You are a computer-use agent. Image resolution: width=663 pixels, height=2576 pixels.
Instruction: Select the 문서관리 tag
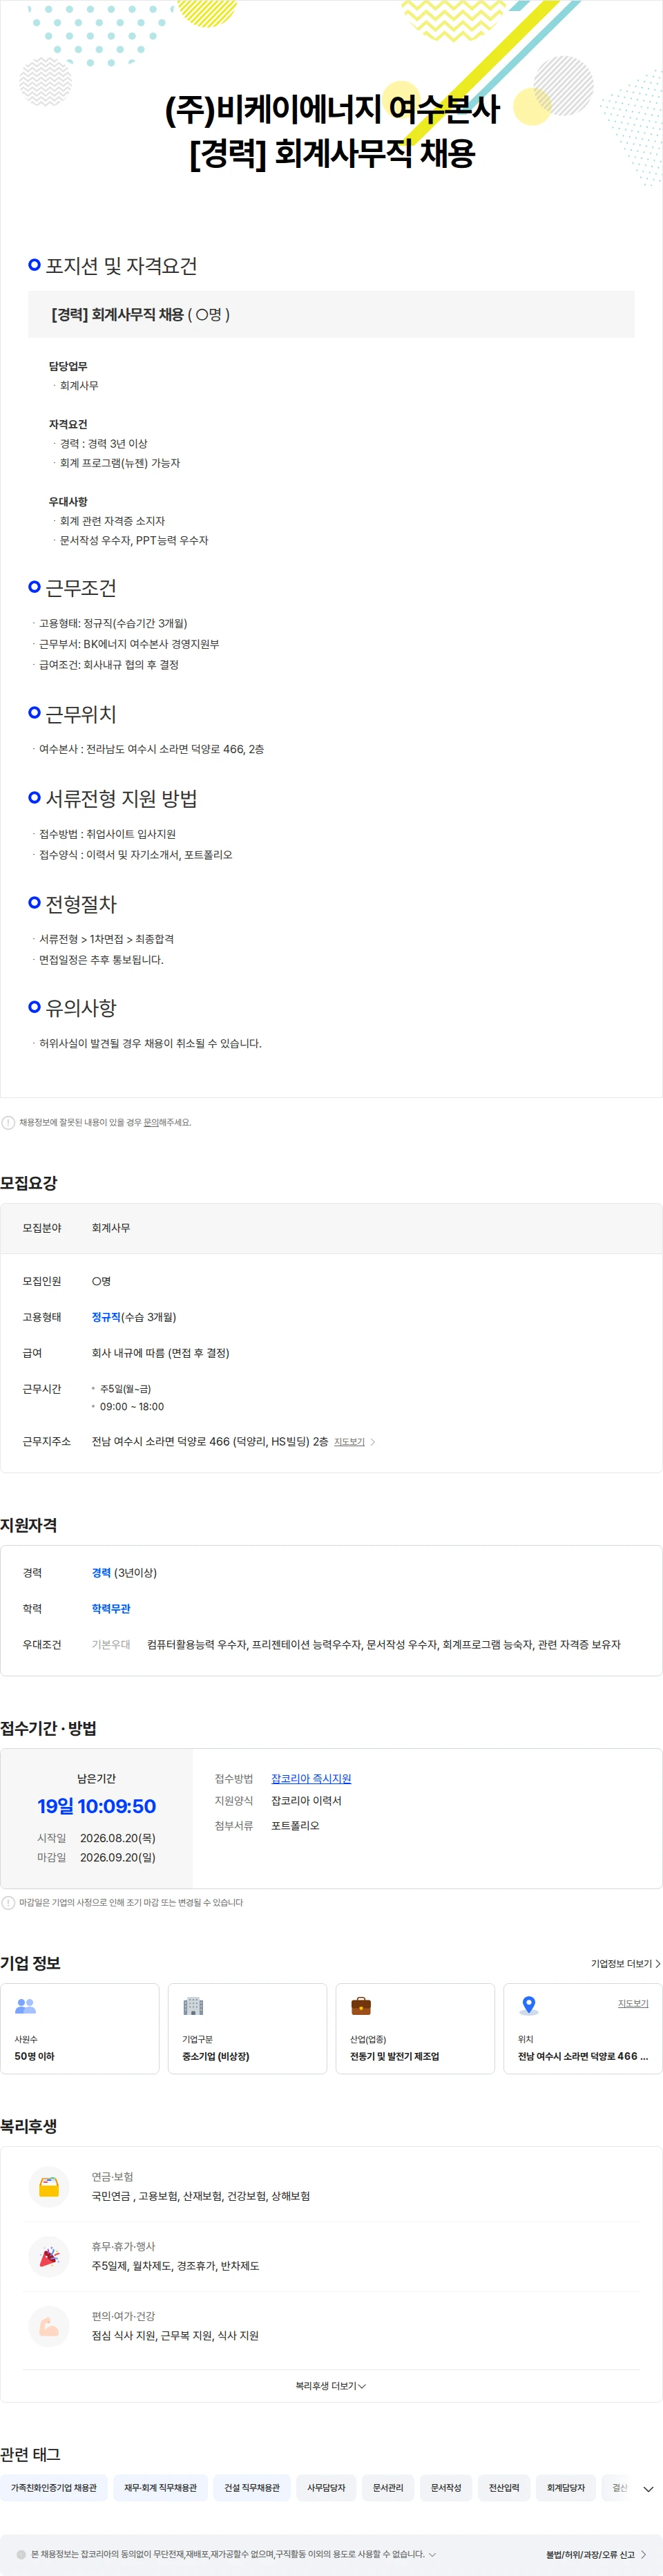pos(388,2487)
